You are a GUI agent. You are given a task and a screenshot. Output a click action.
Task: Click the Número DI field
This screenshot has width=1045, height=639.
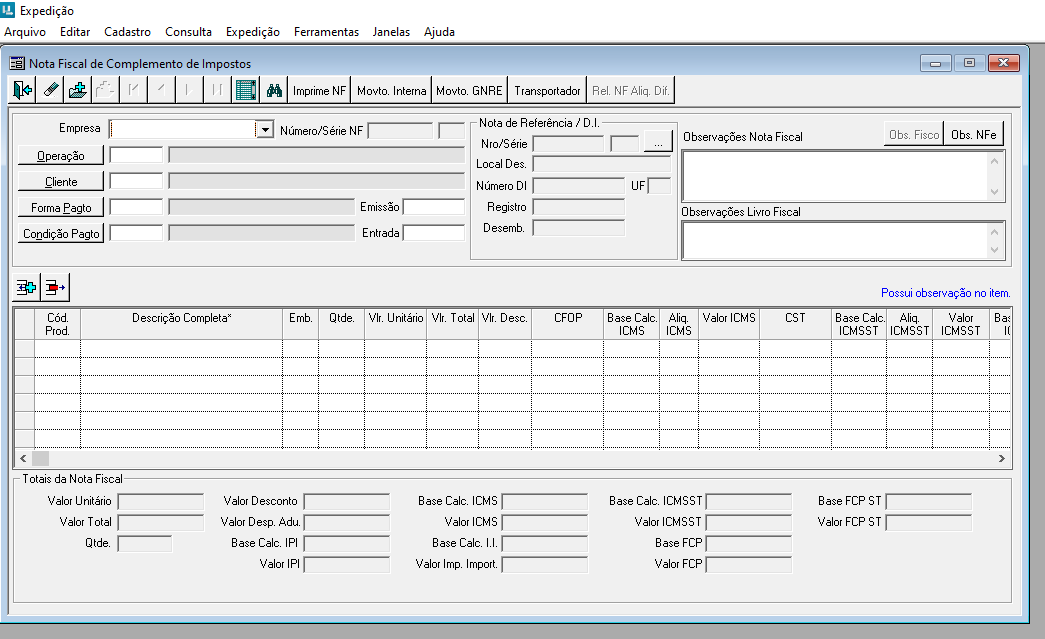click(578, 186)
